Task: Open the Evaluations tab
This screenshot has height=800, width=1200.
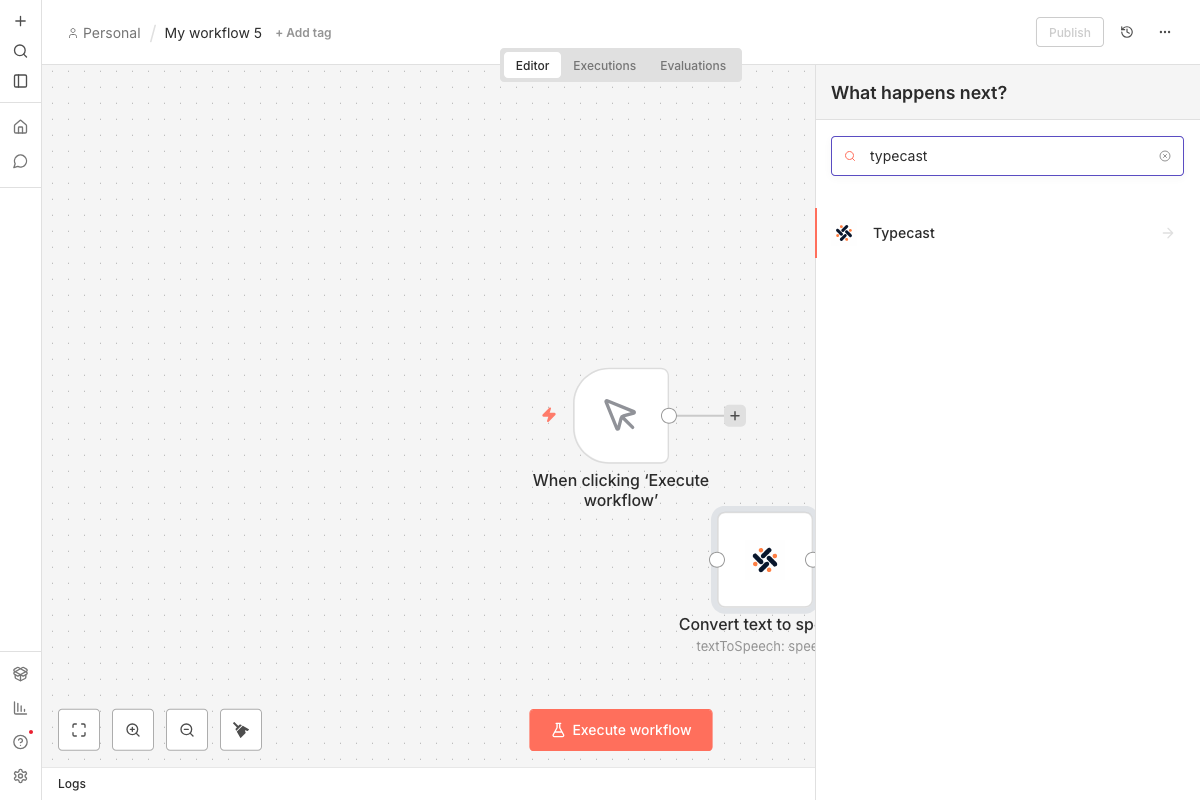Action: (692, 65)
